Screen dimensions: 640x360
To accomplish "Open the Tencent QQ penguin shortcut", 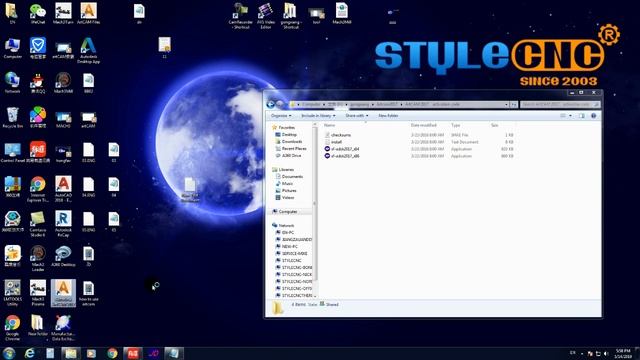I will 38,83.
